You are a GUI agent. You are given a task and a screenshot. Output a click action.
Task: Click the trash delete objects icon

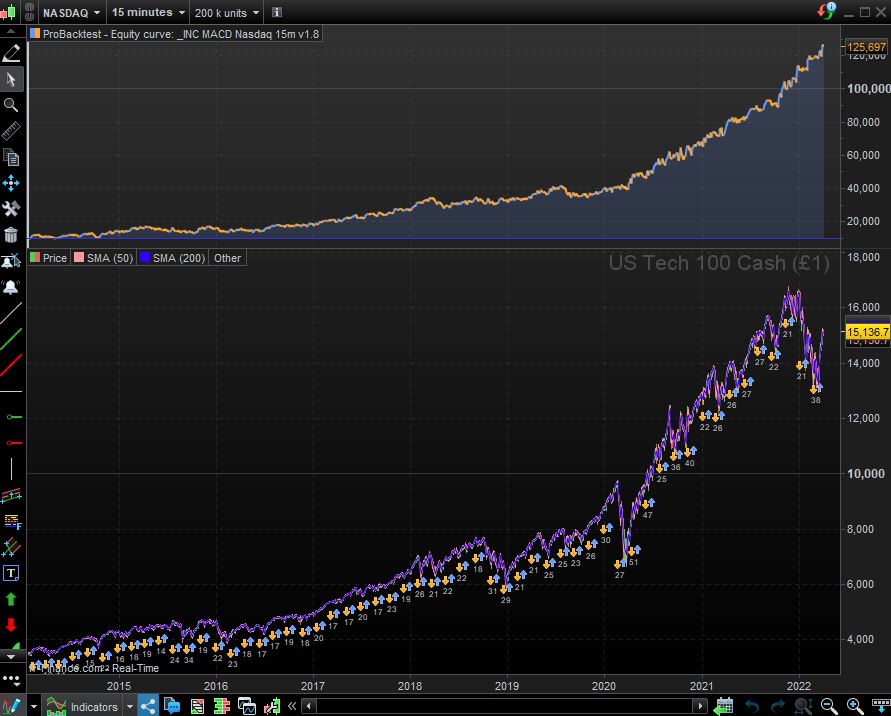pyautogui.click(x=11, y=235)
